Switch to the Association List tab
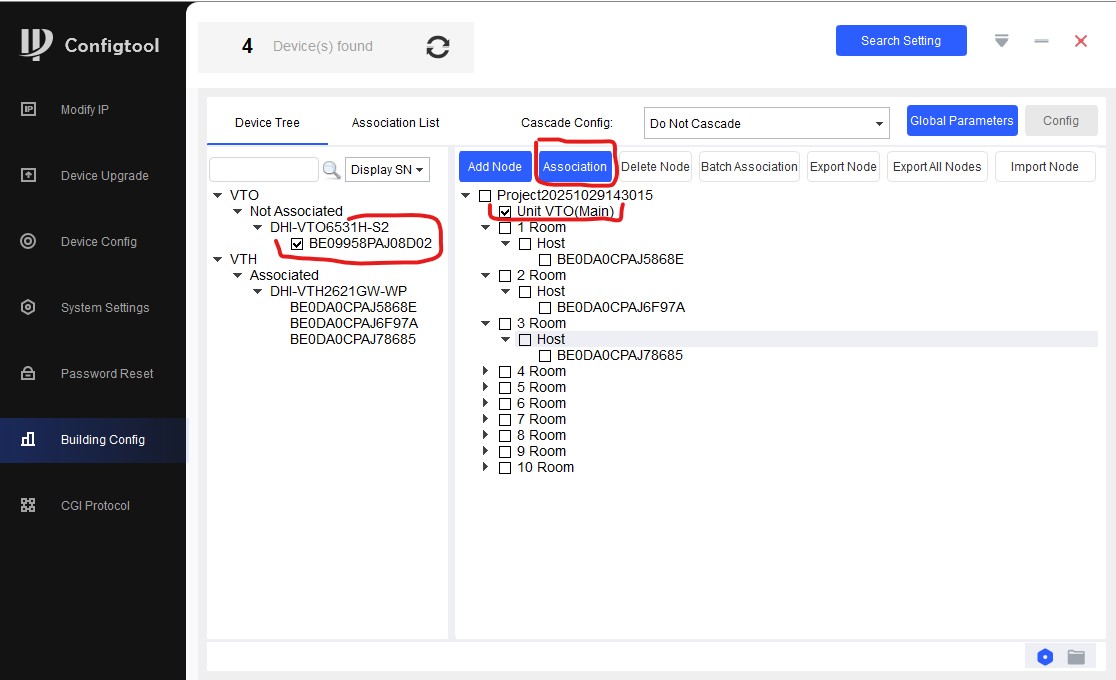This screenshot has height=680, width=1116. (x=395, y=123)
